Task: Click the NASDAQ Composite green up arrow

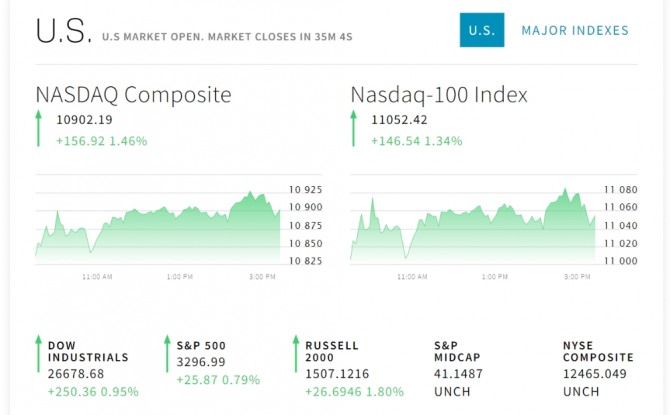Action: pos(39,129)
